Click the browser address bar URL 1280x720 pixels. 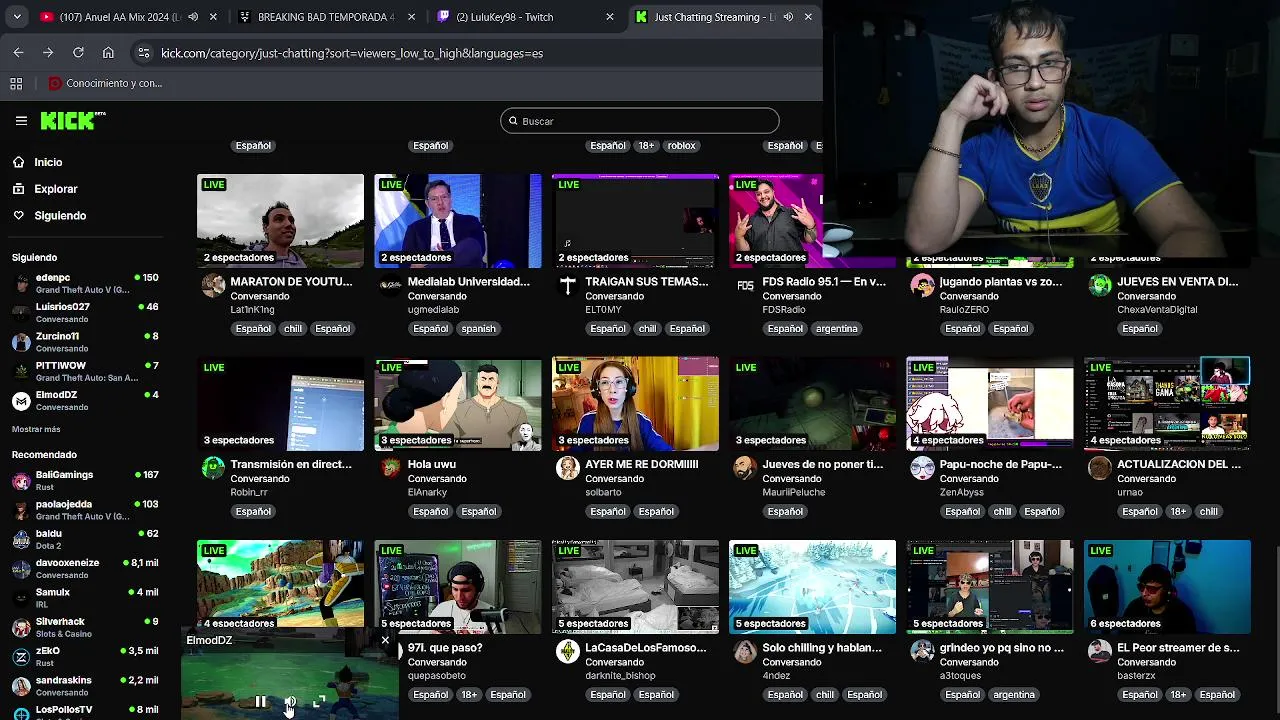click(352, 53)
